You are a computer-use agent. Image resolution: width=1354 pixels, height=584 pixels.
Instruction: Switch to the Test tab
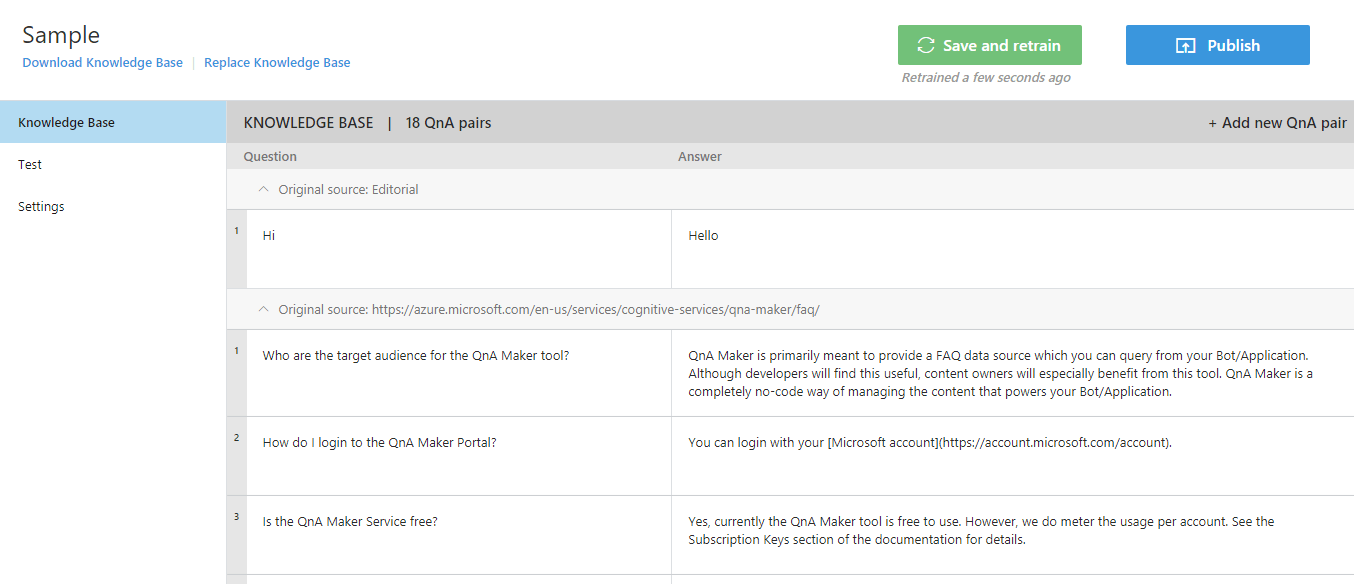click(x=30, y=165)
